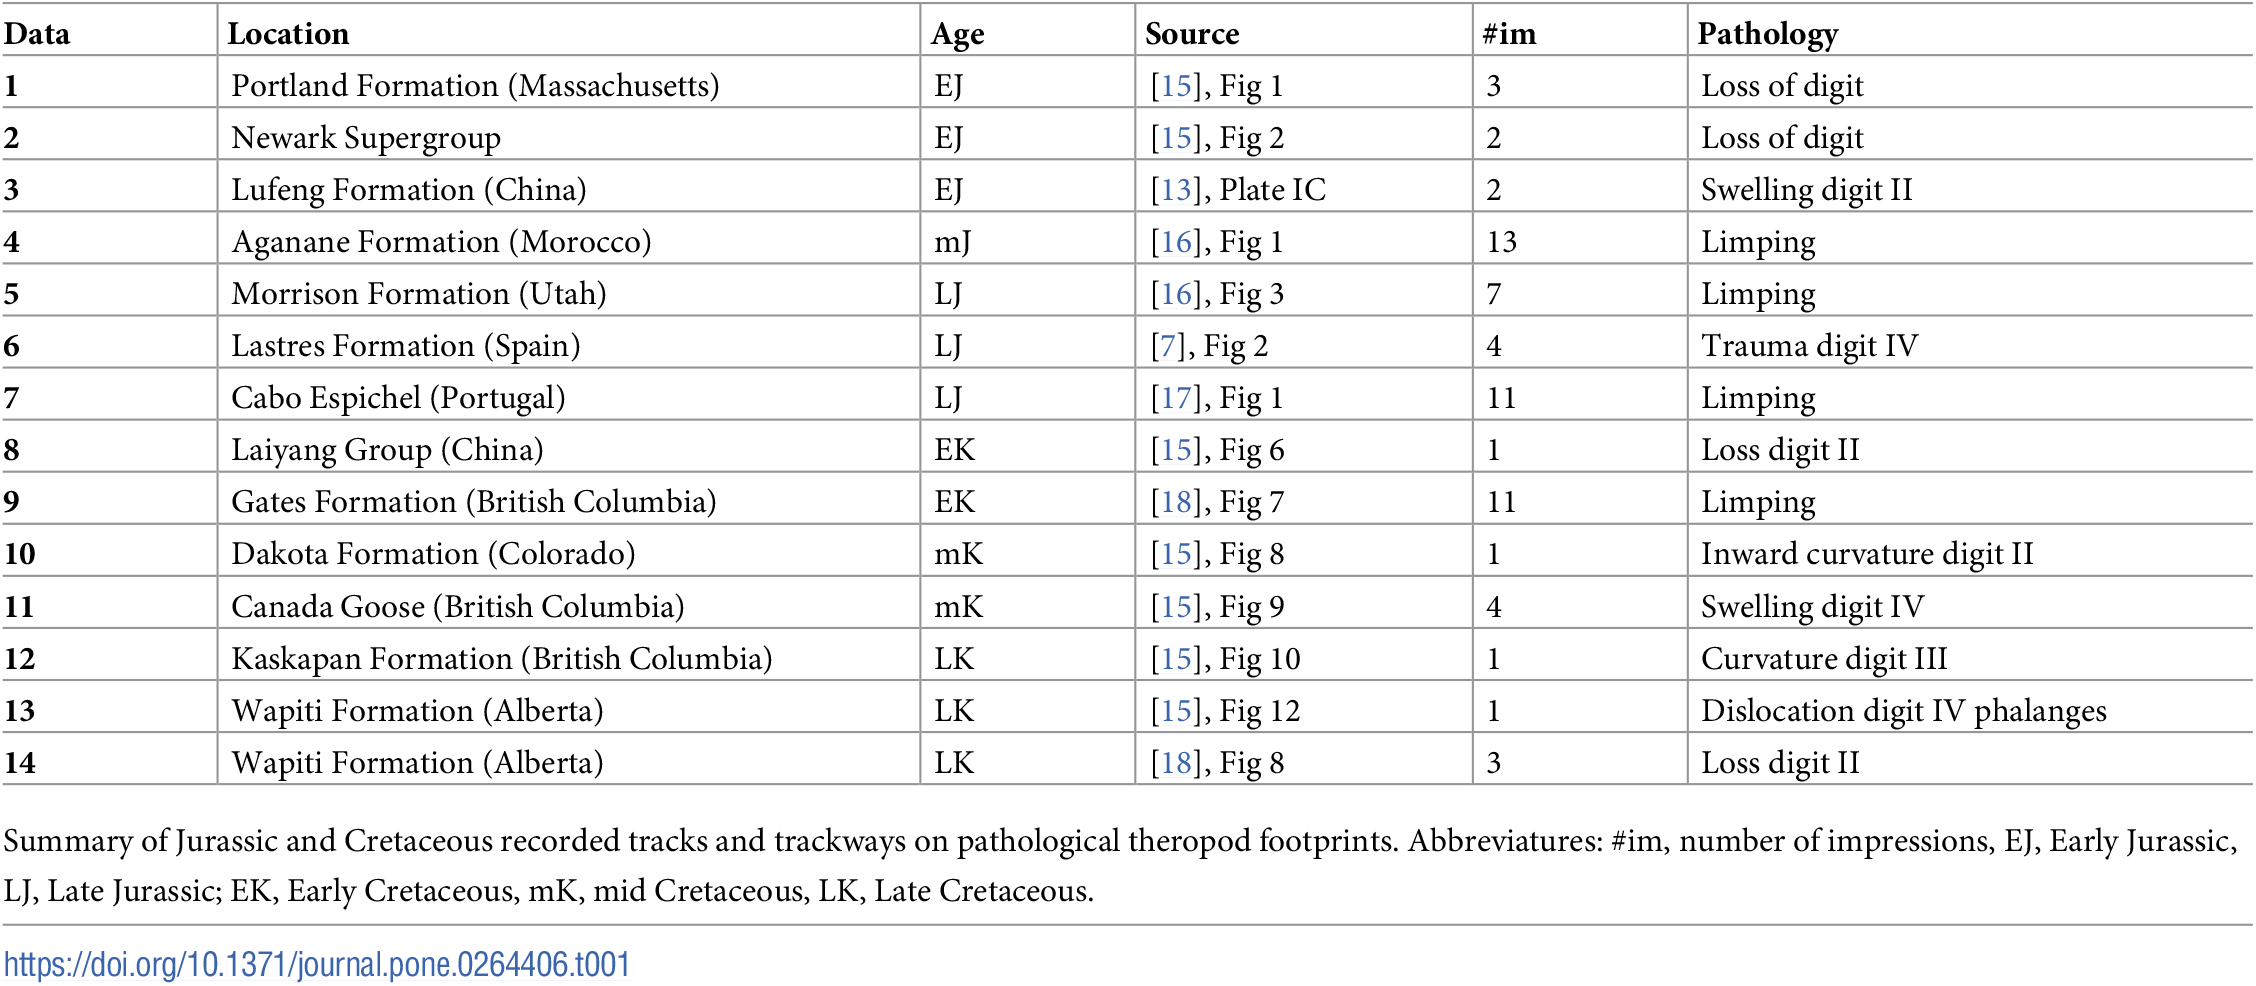This screenshot has height=986, width=2256.
Task: Open reference [16] for Morrison Formation
Action: [x=1175, y=294]
